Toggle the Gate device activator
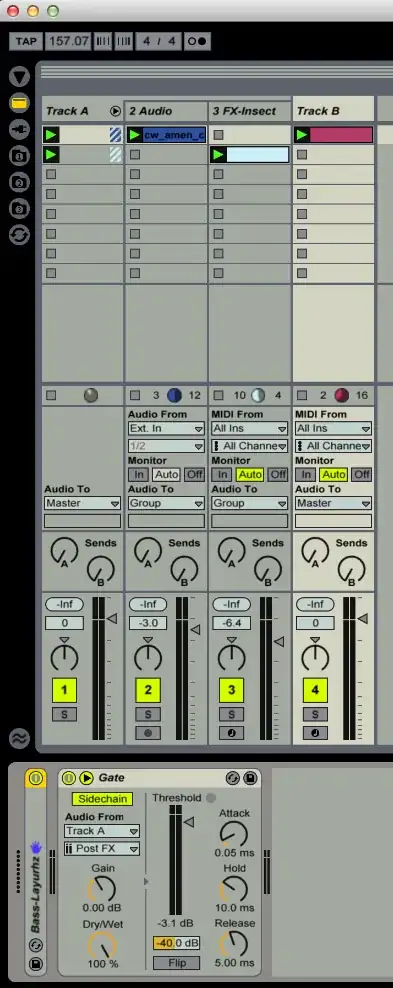 [x=69, y=778]
